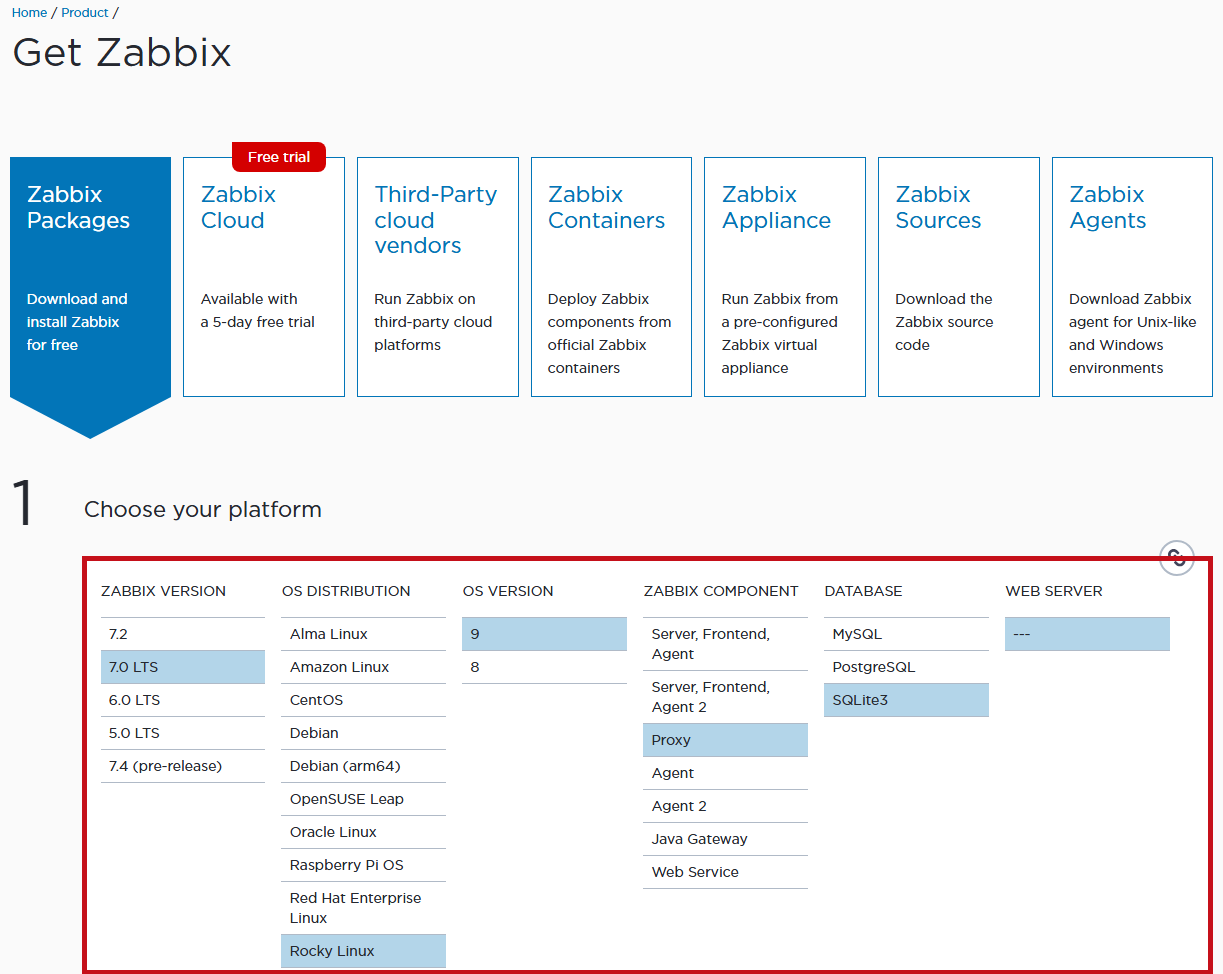Open the Zabbix Sources card
The image size is (1223, 974).
point(959,277)
